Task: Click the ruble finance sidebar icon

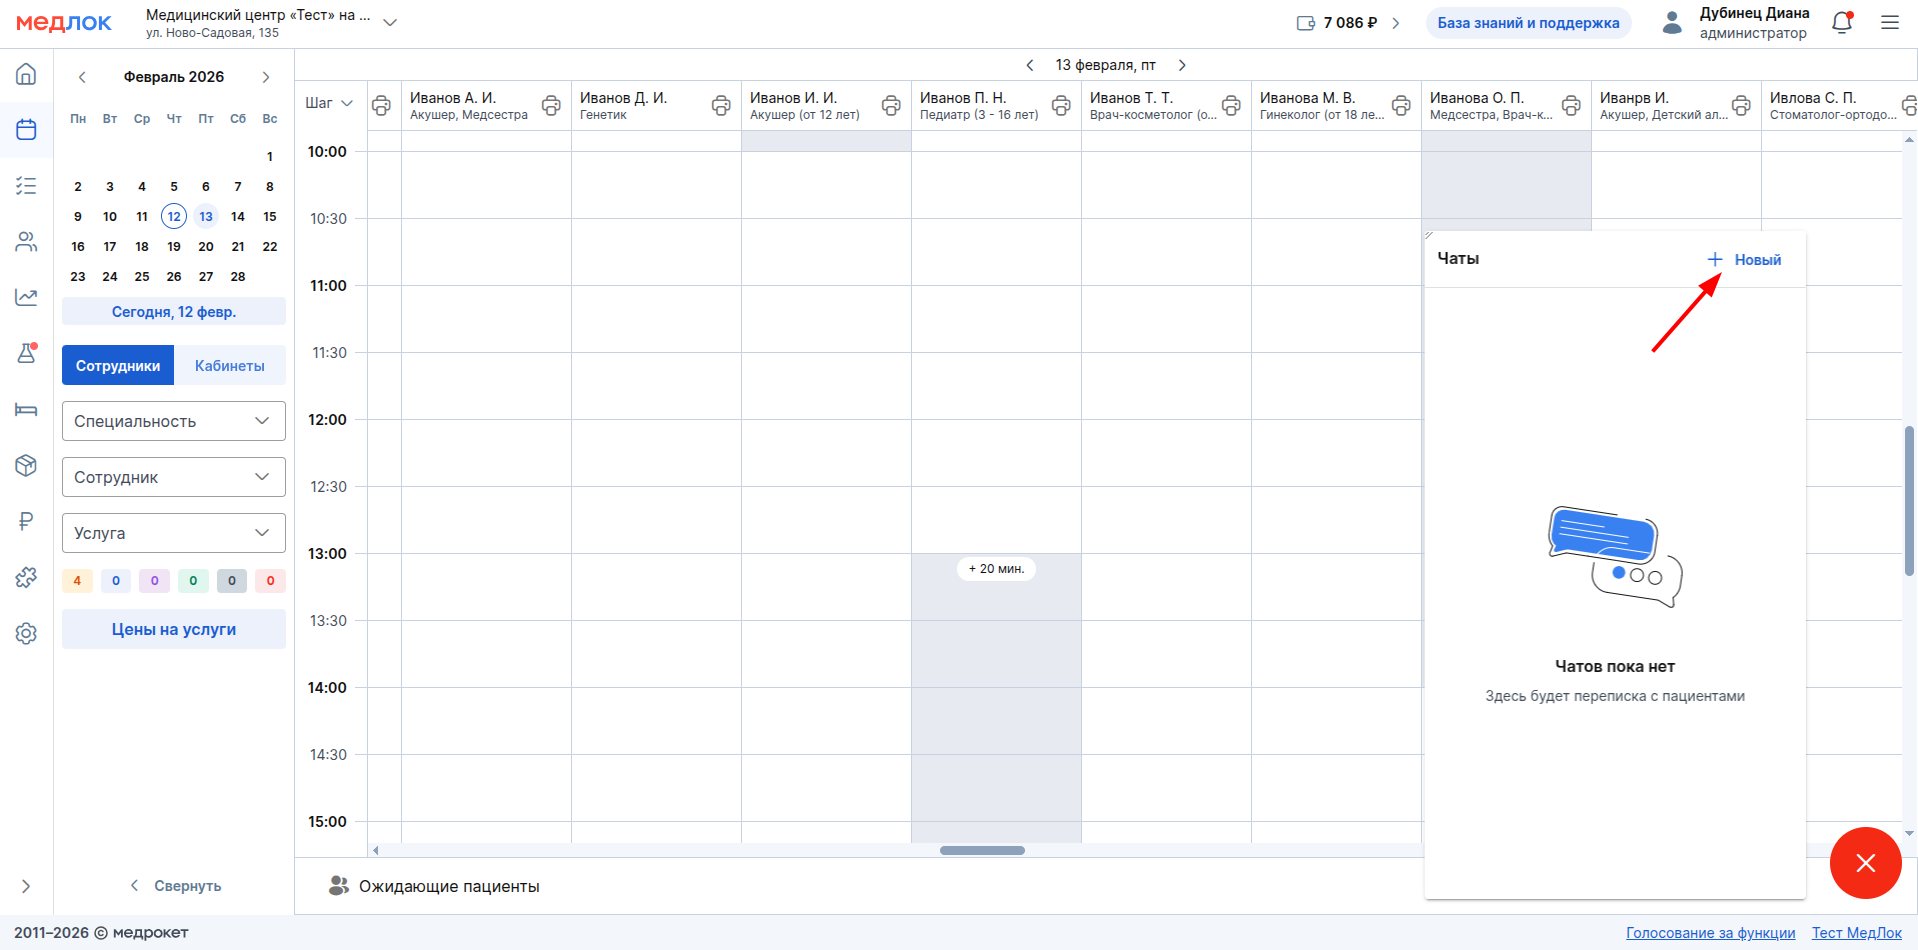Action: 26,521
